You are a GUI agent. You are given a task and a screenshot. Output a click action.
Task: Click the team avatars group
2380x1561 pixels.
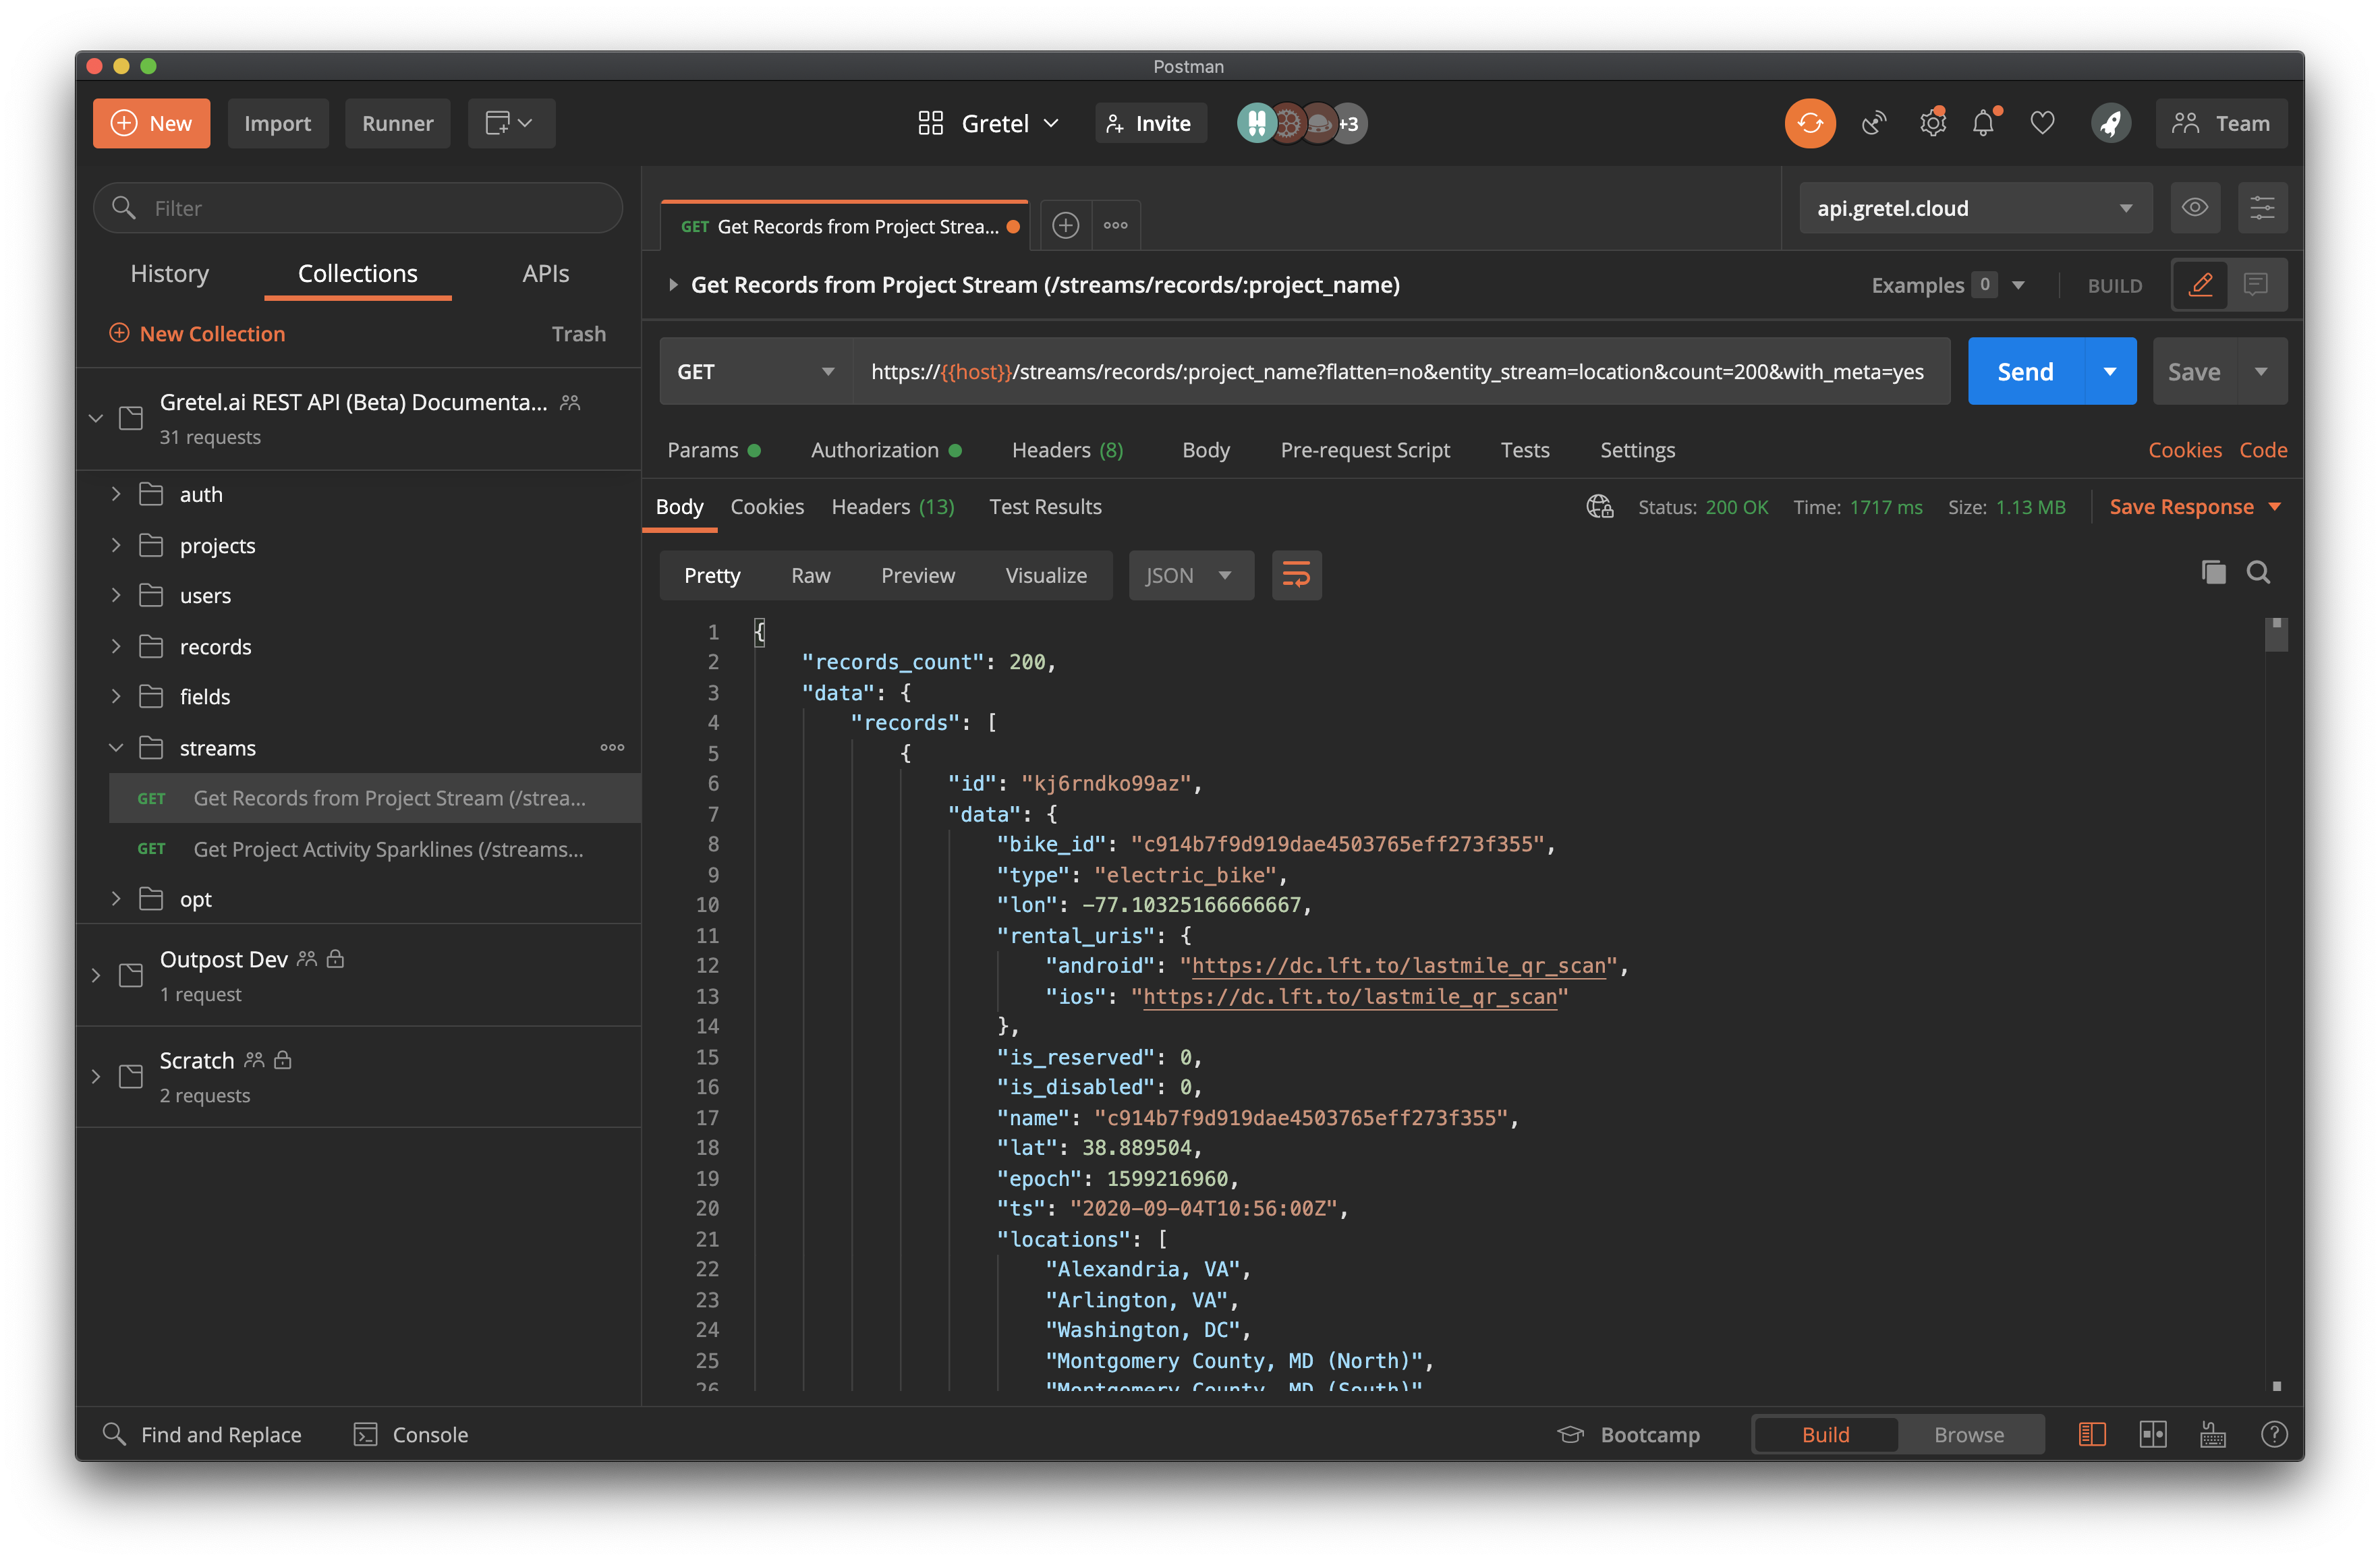click(1301, 123)
